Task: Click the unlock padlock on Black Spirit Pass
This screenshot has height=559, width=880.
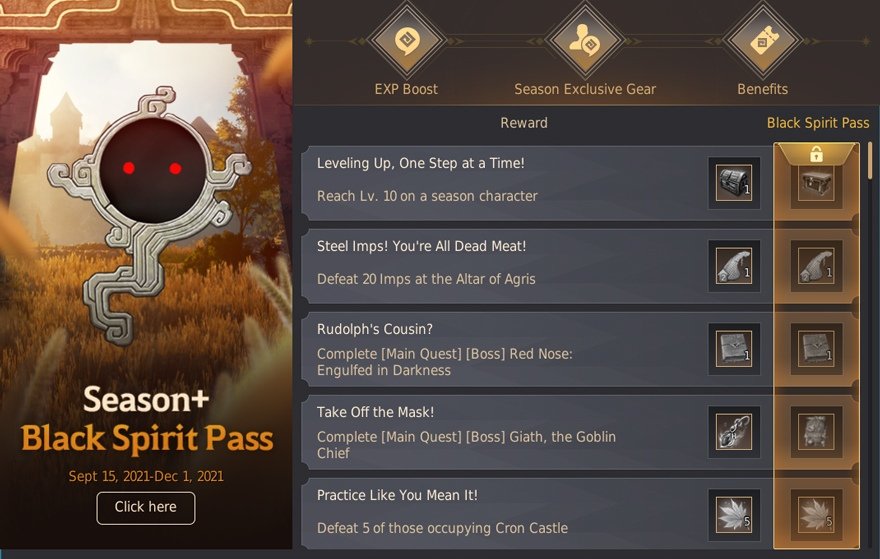Action: (x=817, y=154)
